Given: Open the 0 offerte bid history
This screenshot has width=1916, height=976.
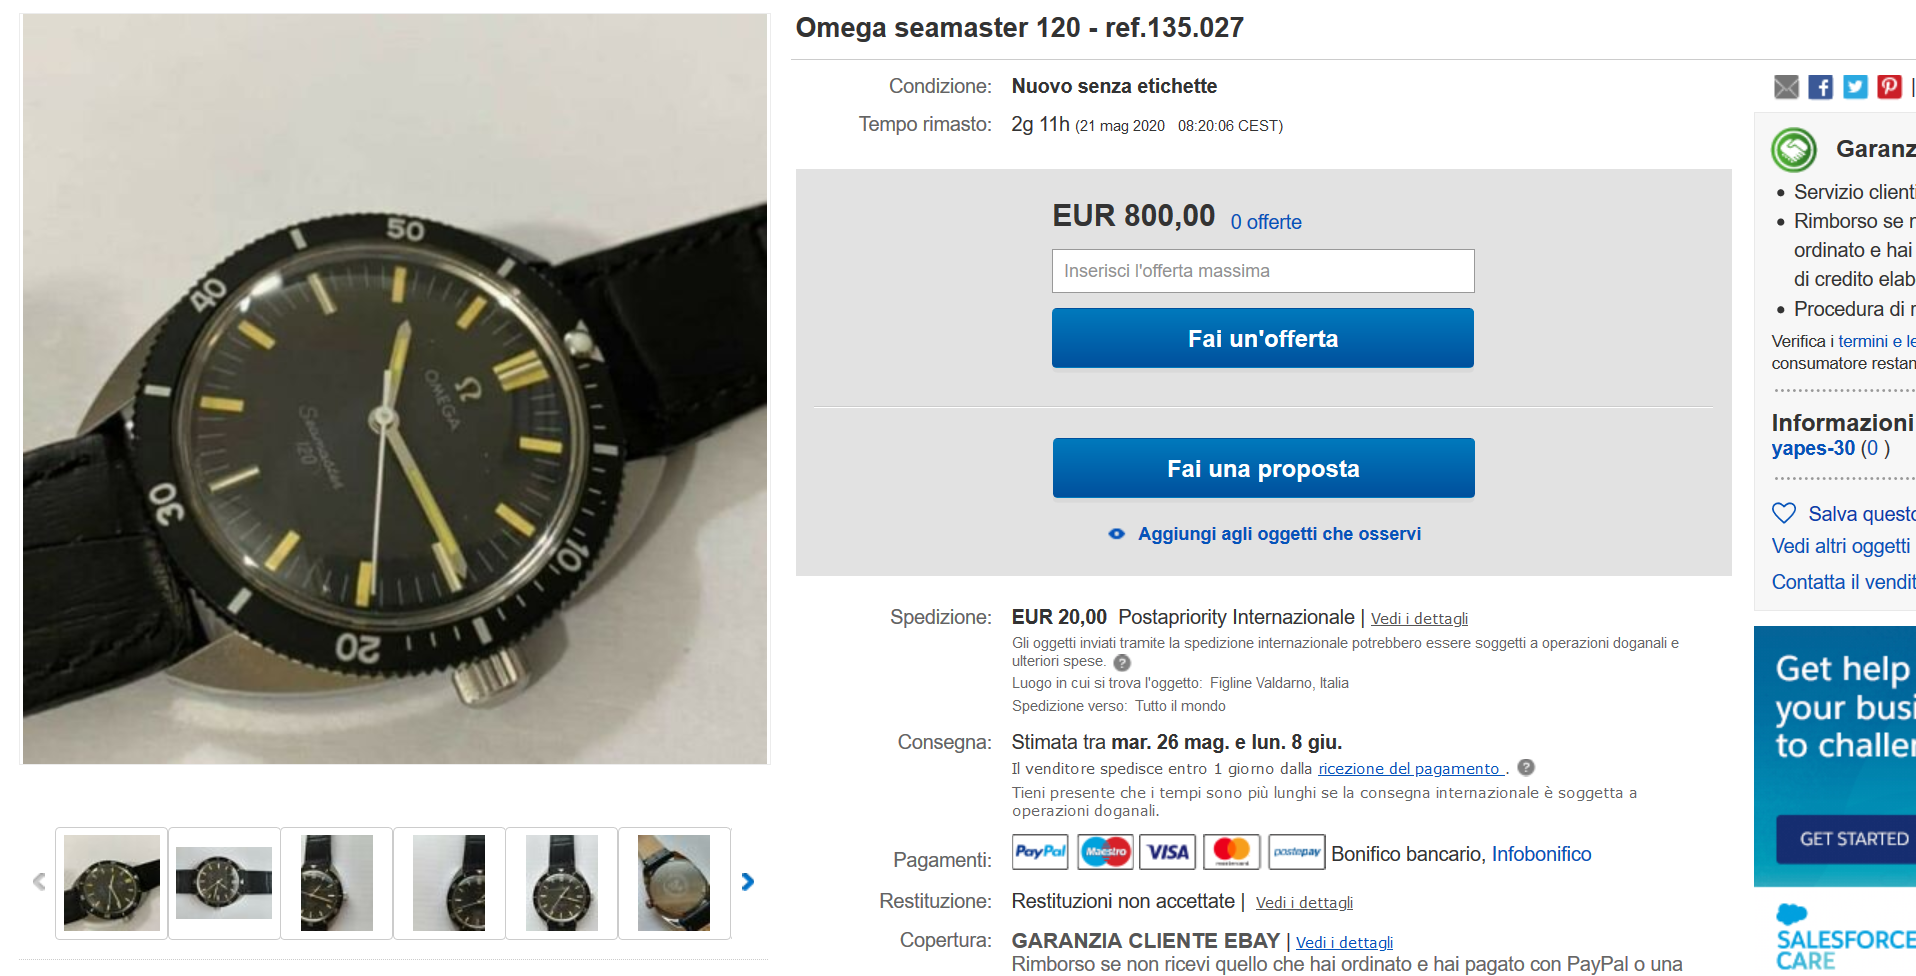Looking at the screenshot, I should point(1266,222).
